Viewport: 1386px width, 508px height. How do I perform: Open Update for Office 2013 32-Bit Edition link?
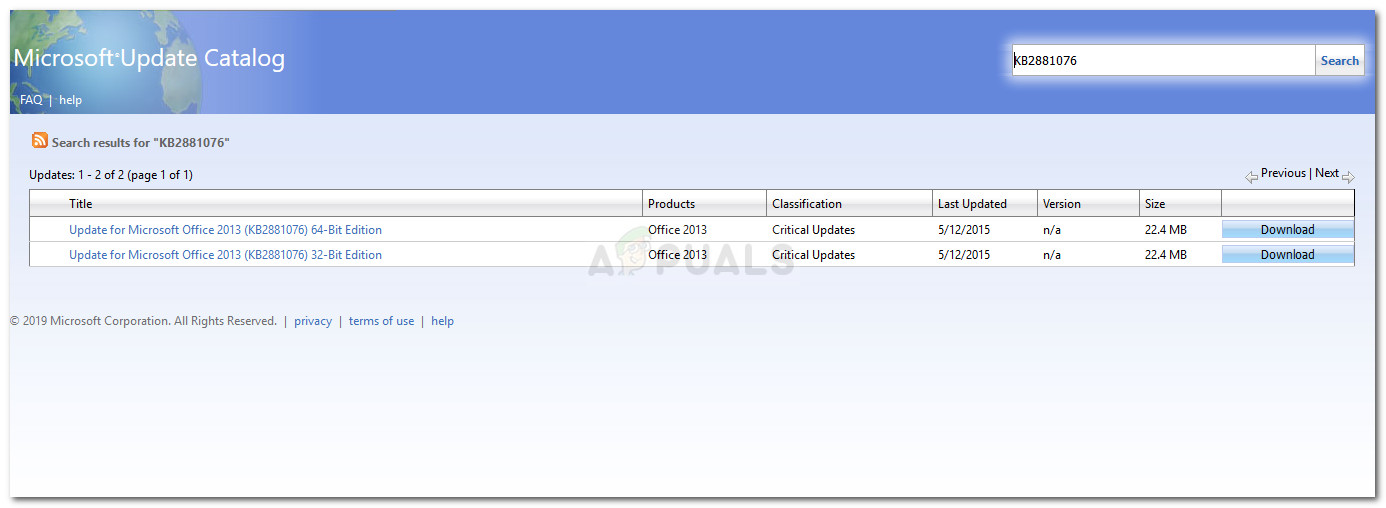[x=225, y=255]
